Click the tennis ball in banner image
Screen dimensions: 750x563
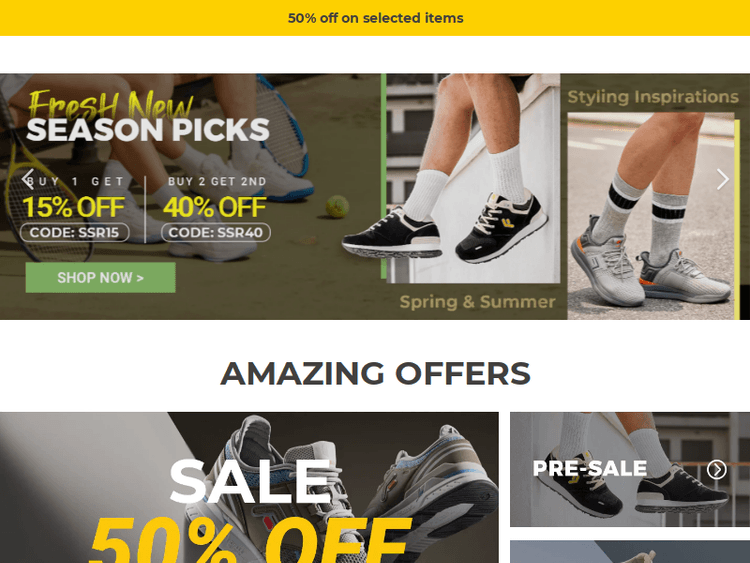click(x=337, y=207)
